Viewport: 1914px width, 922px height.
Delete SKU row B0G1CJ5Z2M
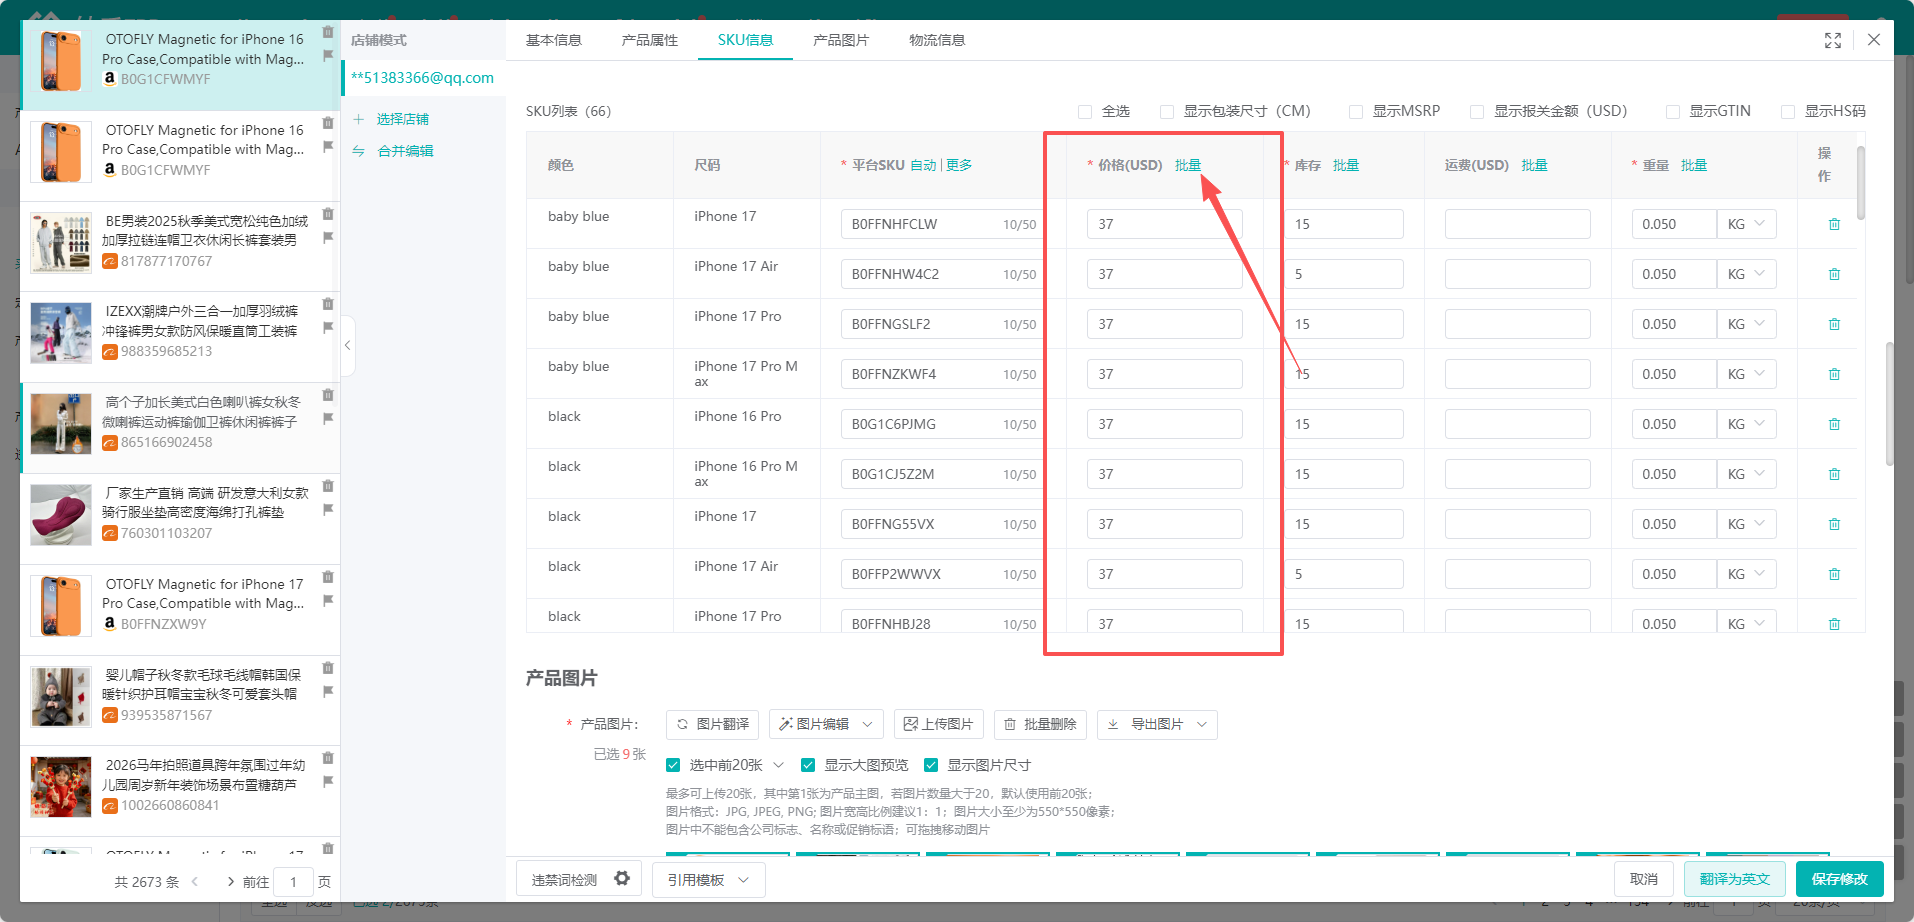1834,474
